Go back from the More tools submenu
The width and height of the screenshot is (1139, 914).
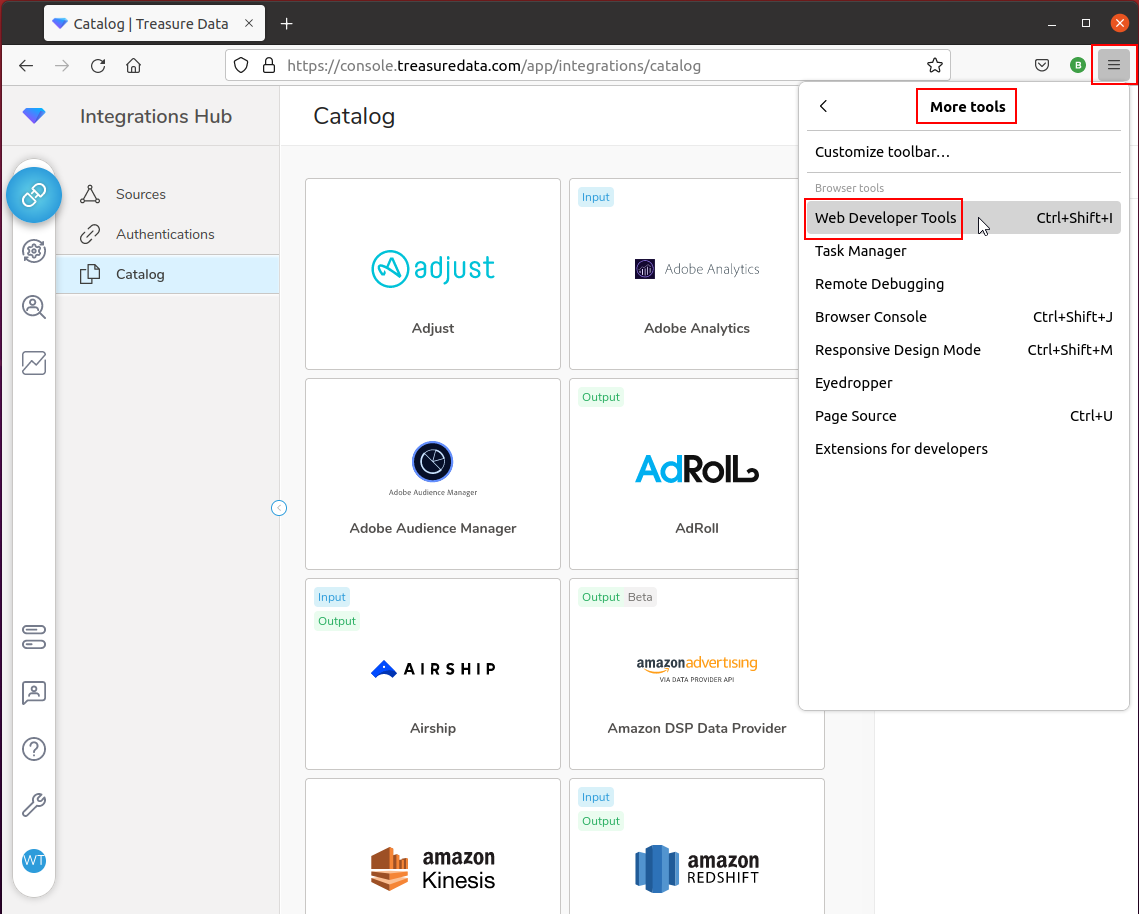click(x=824, y=106)
